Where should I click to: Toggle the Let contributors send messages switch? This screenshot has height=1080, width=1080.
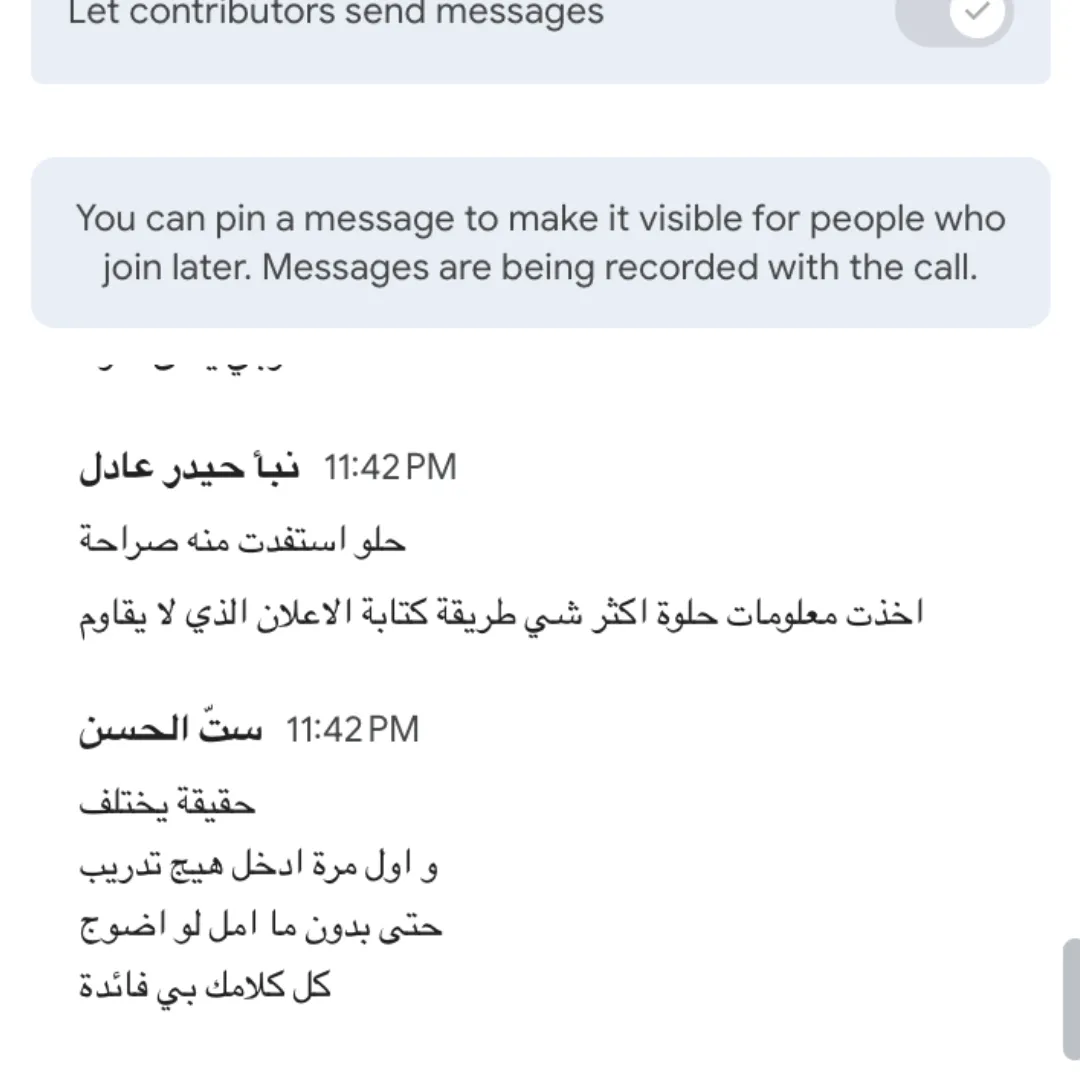tap(954, 15)
